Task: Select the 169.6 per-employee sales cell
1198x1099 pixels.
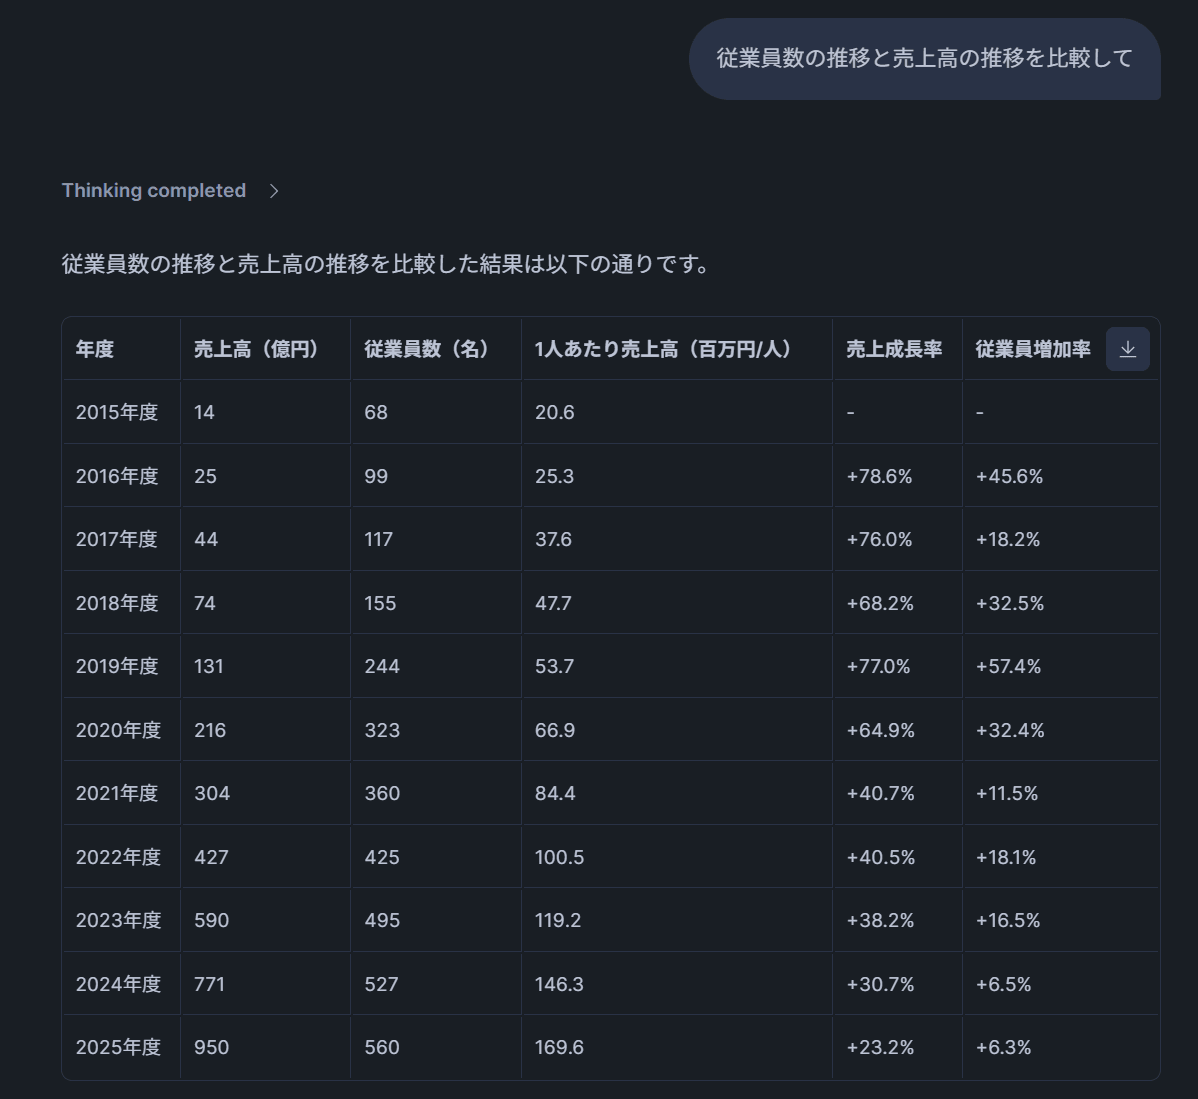Action: (559, 1047)
